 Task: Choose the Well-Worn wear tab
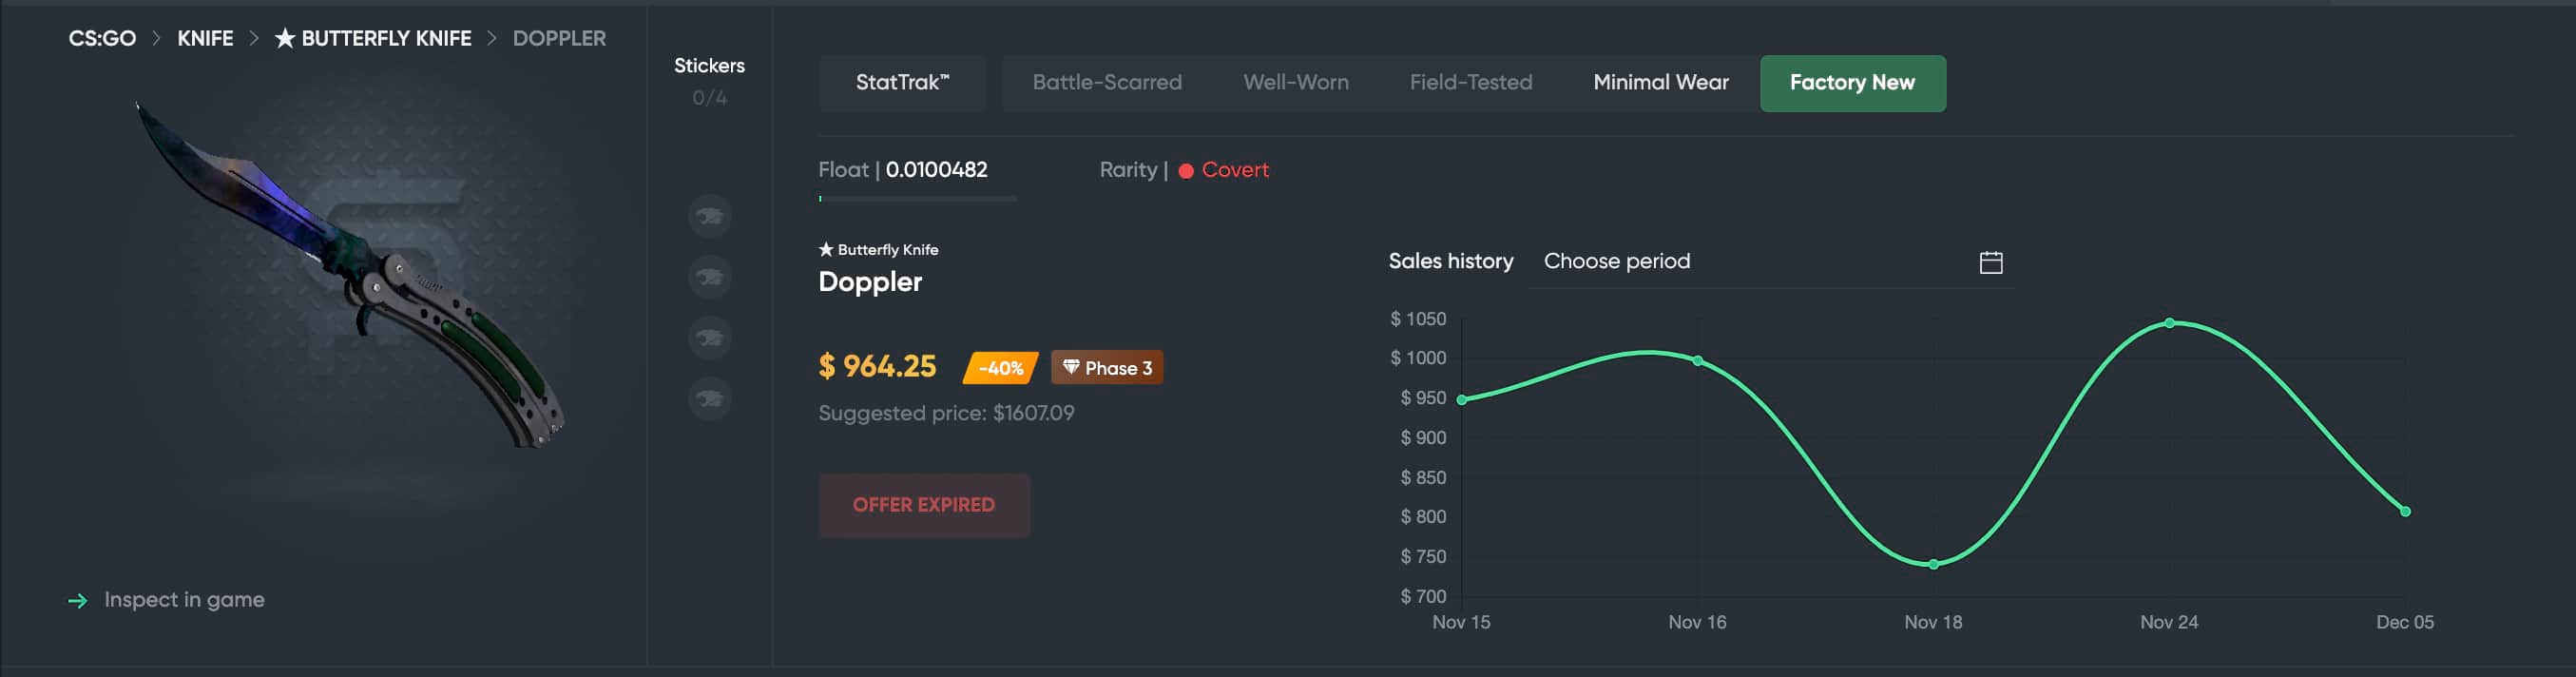[1295, 83]
